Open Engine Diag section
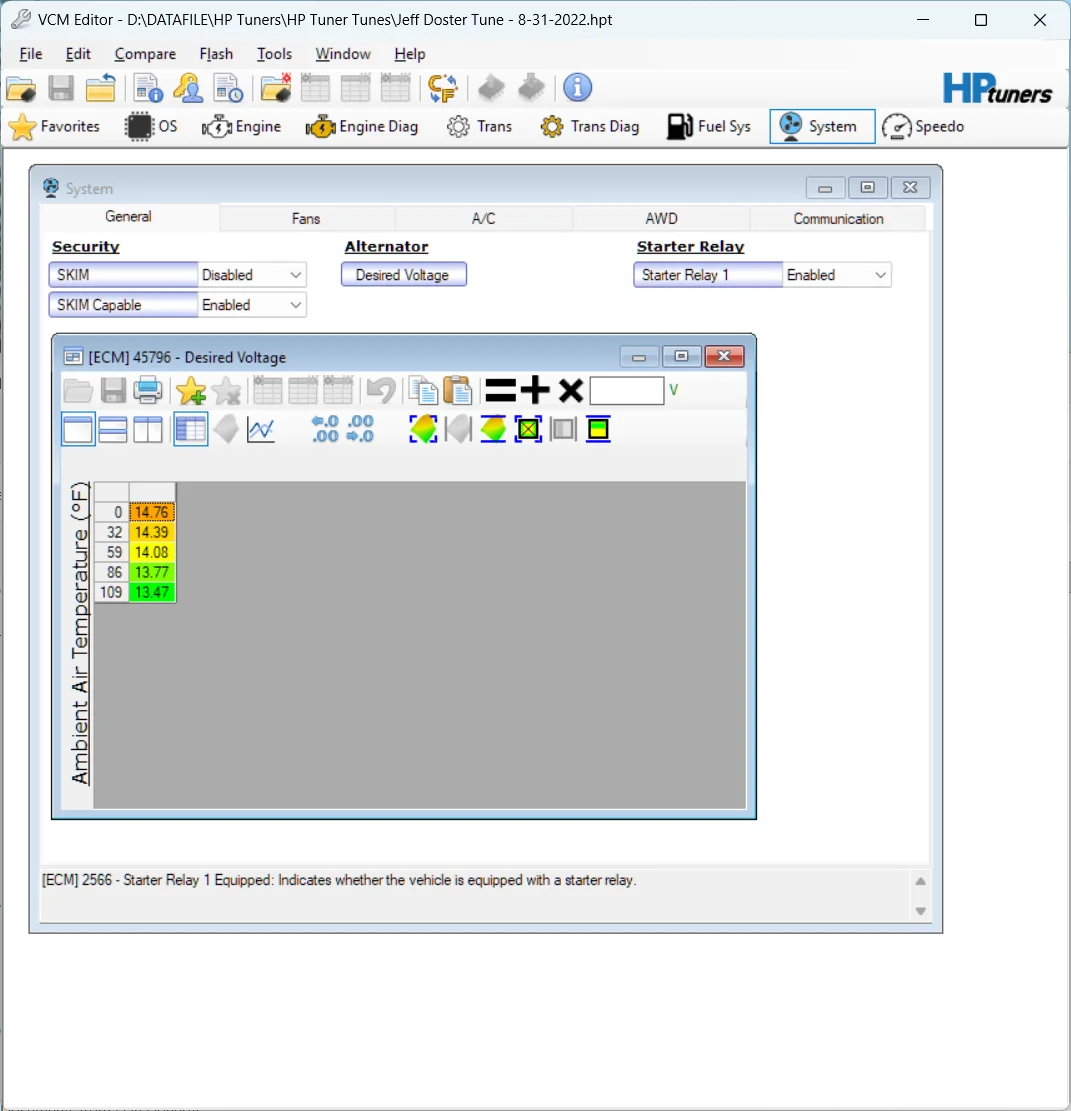 pos(362,127)
